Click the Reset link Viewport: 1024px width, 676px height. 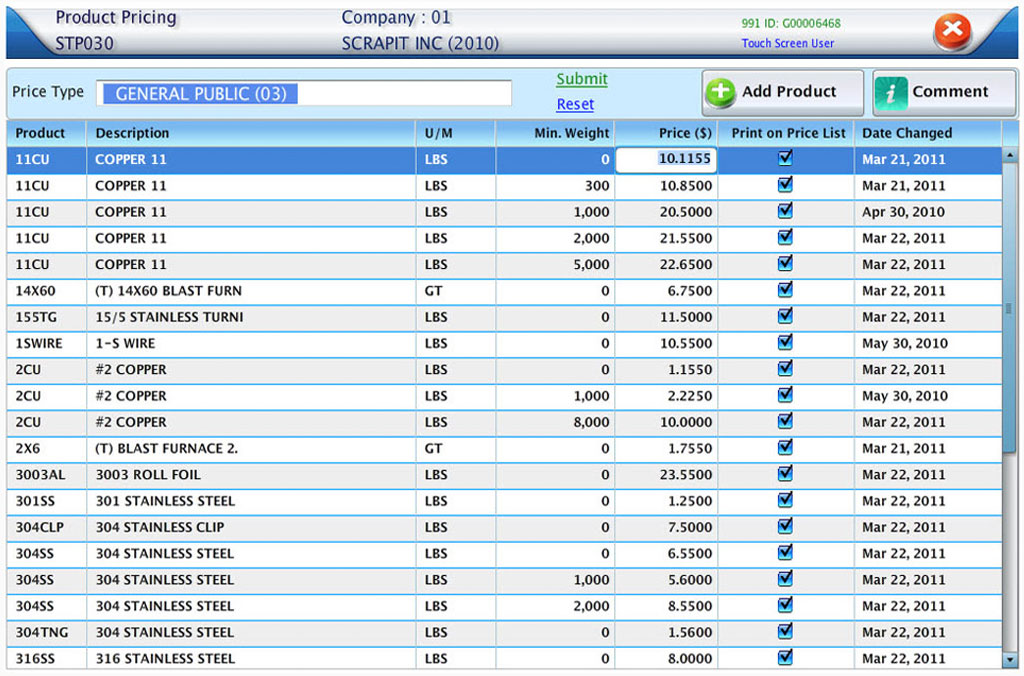pos(575,105)
